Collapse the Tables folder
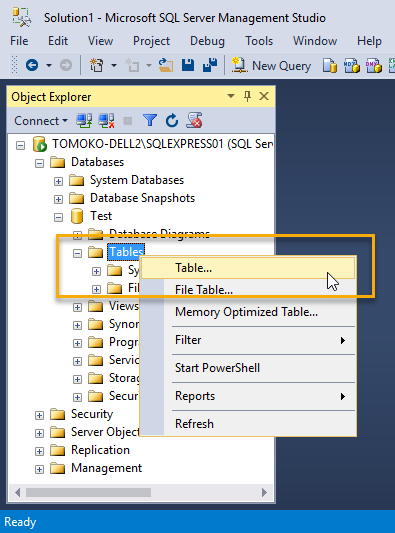Screen dimensions: 395x533 (x=78, y=253)
